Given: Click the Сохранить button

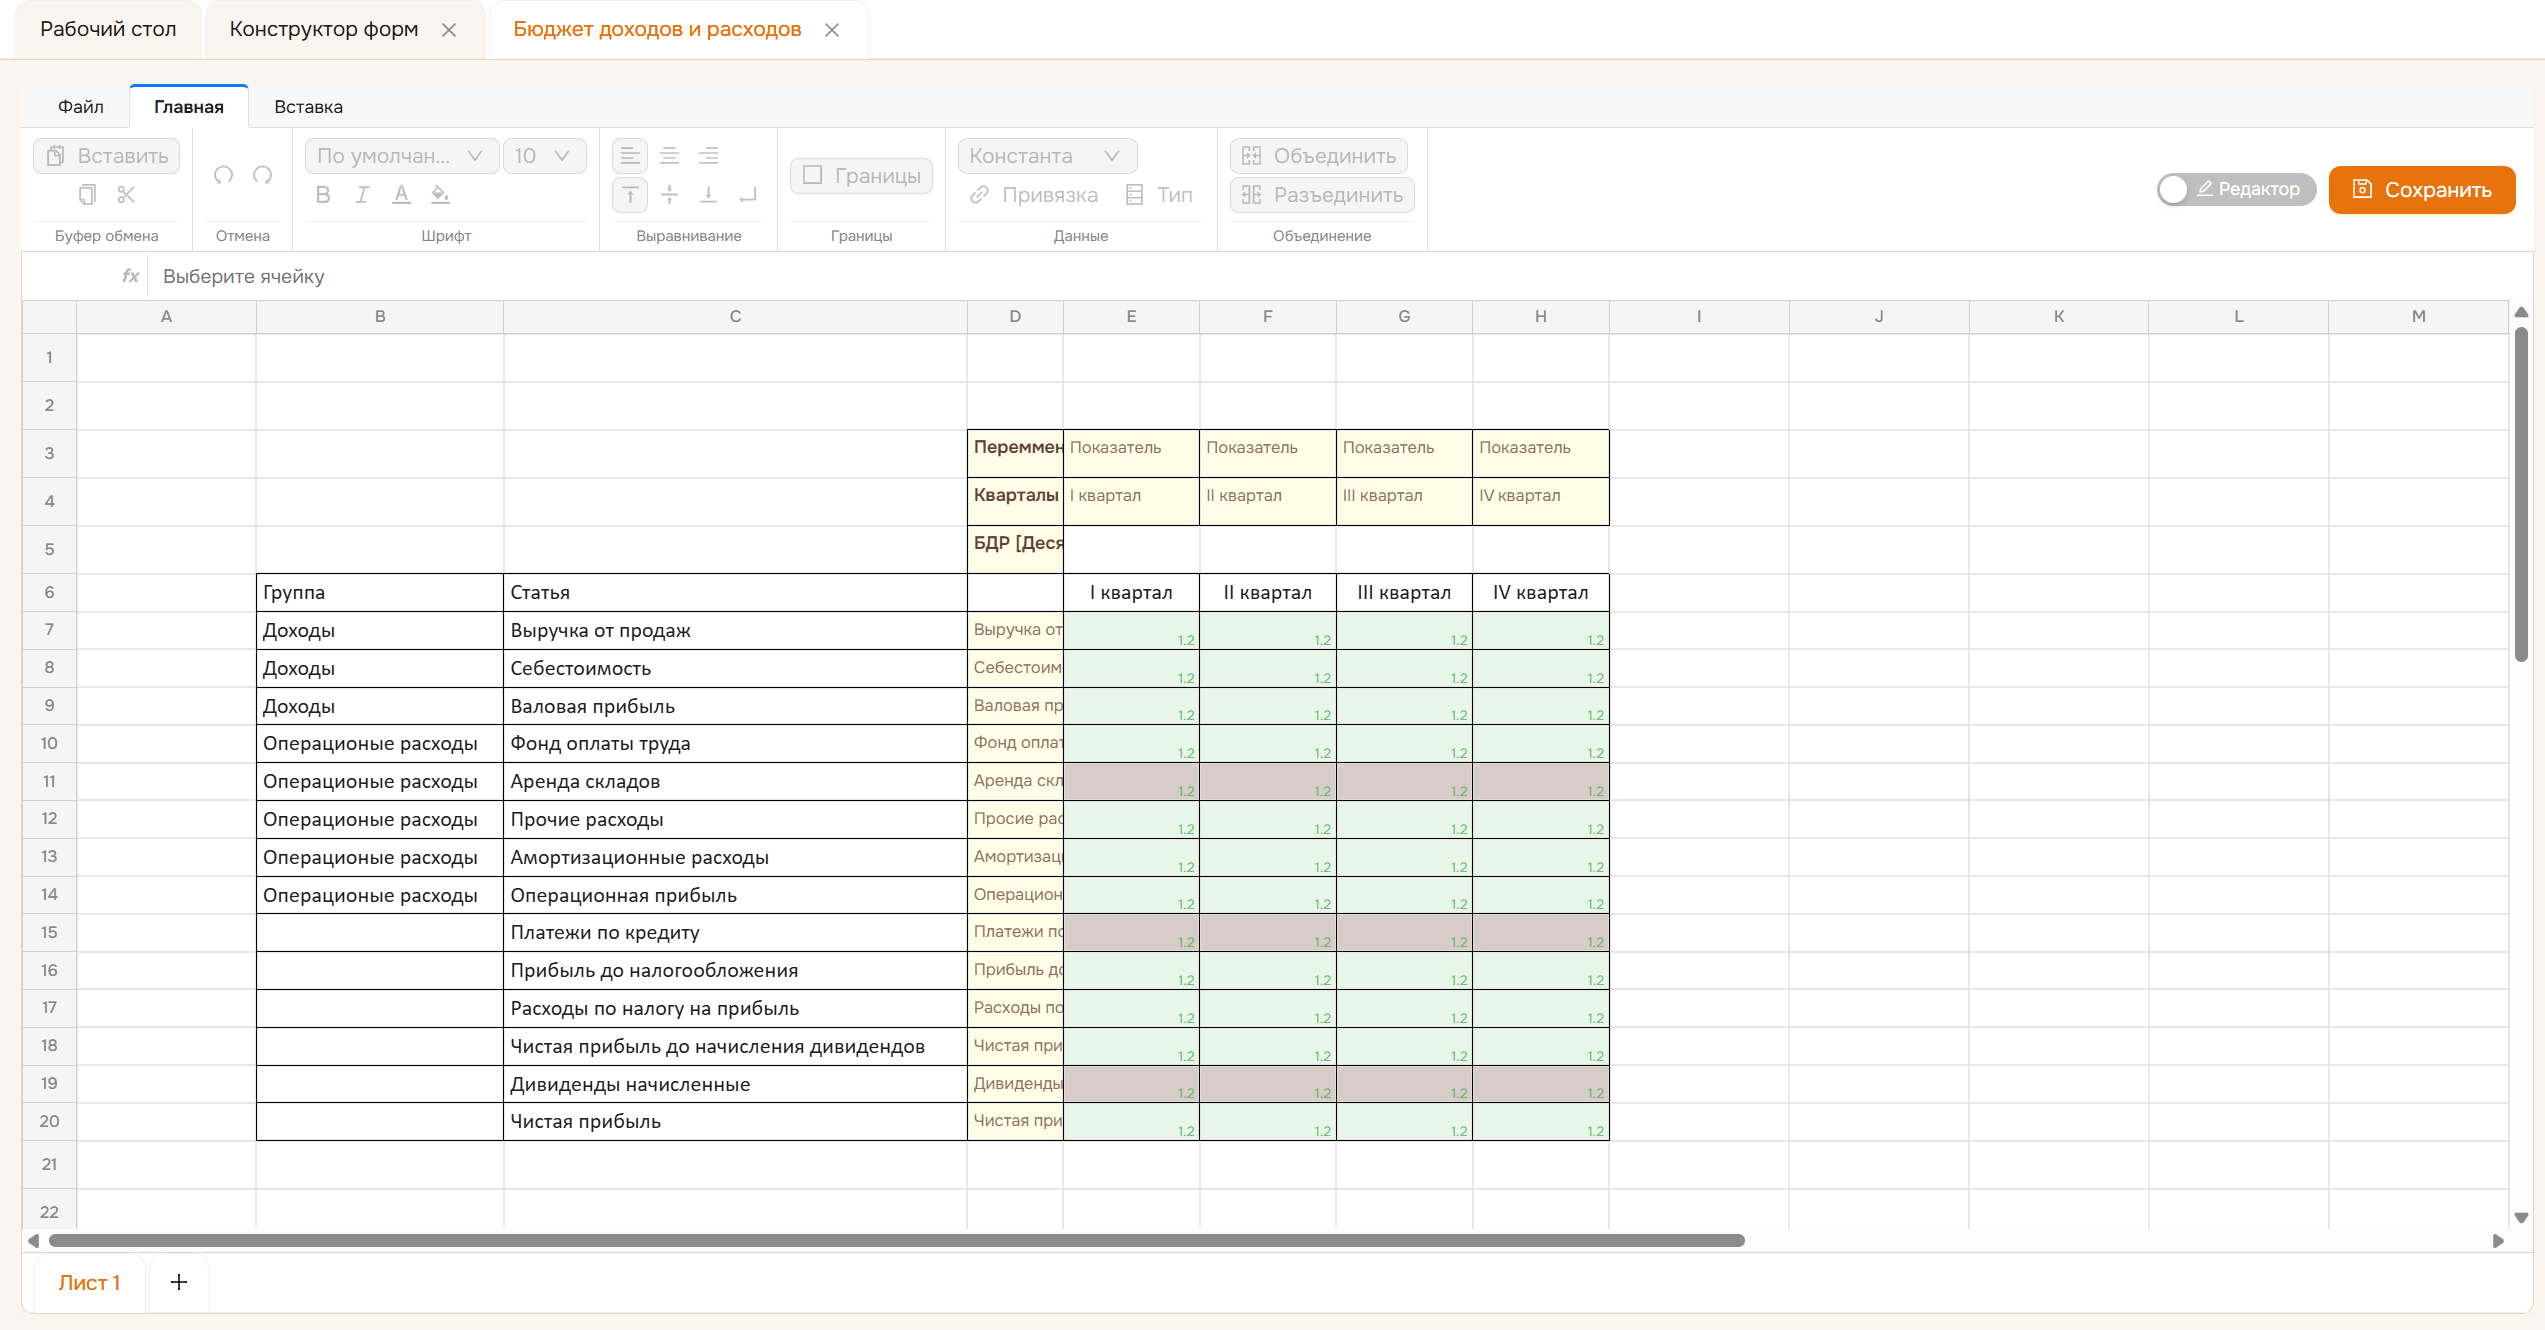Looking at the screenshot, I should point(2422,189).
